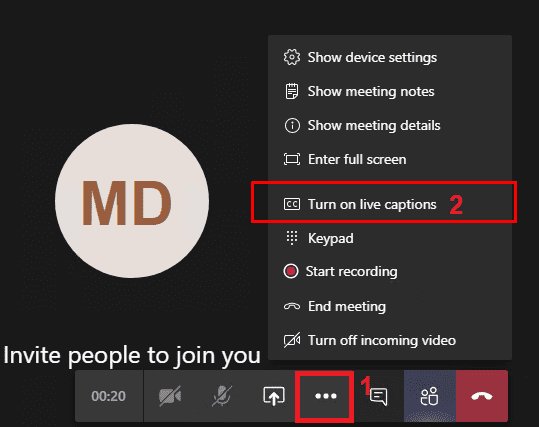Open the share screen tray icon
The height and width of the screenshot is (427, 539).
[x=274, y=396]
